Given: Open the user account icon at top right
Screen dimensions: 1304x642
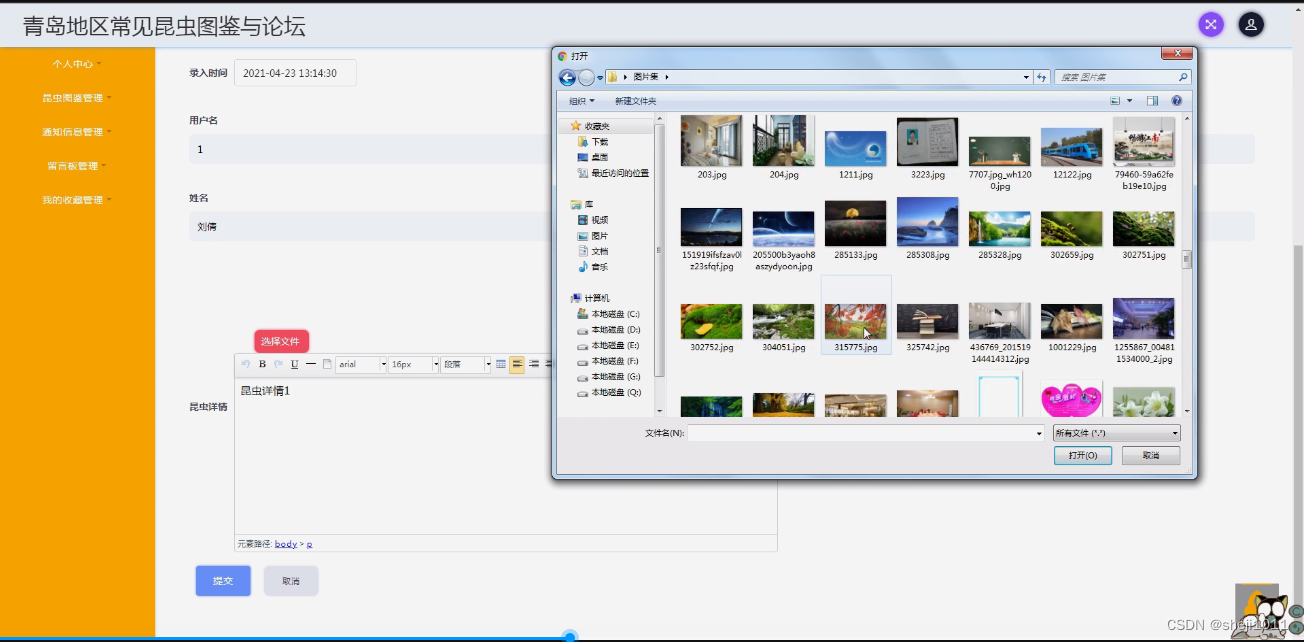Looking at the screenshot, I should click(1250, 23).
